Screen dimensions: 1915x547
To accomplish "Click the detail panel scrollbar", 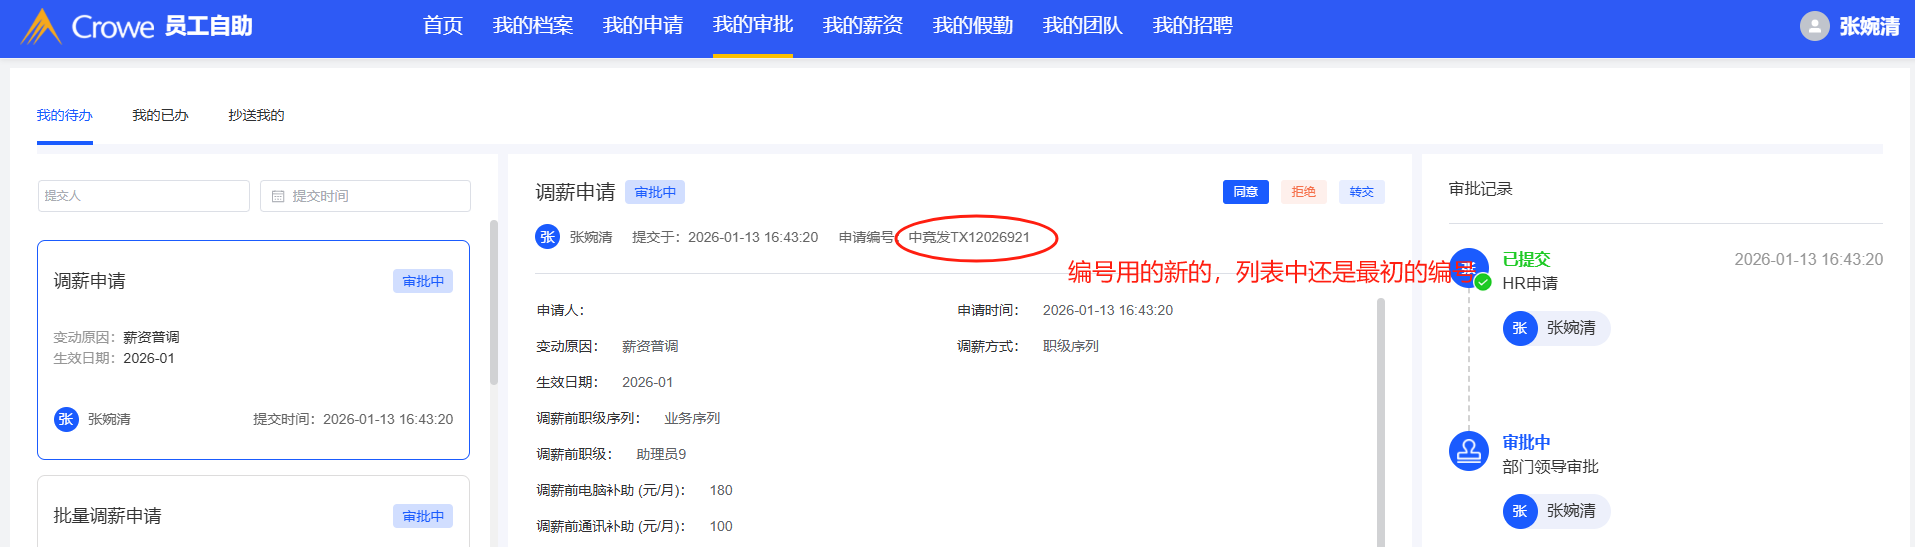I will 1381,422.
